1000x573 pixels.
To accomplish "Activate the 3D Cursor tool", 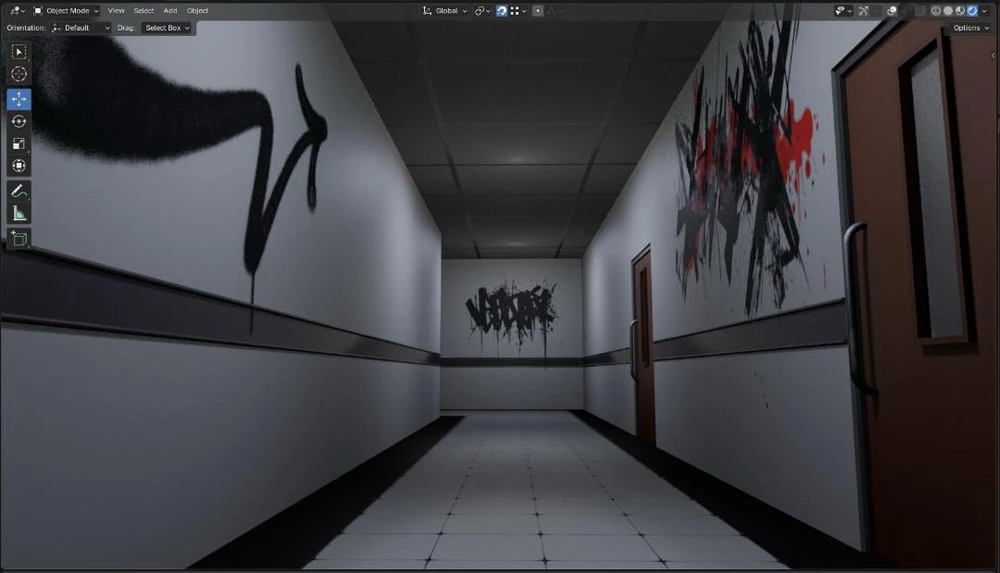I will tap(19, 75).
